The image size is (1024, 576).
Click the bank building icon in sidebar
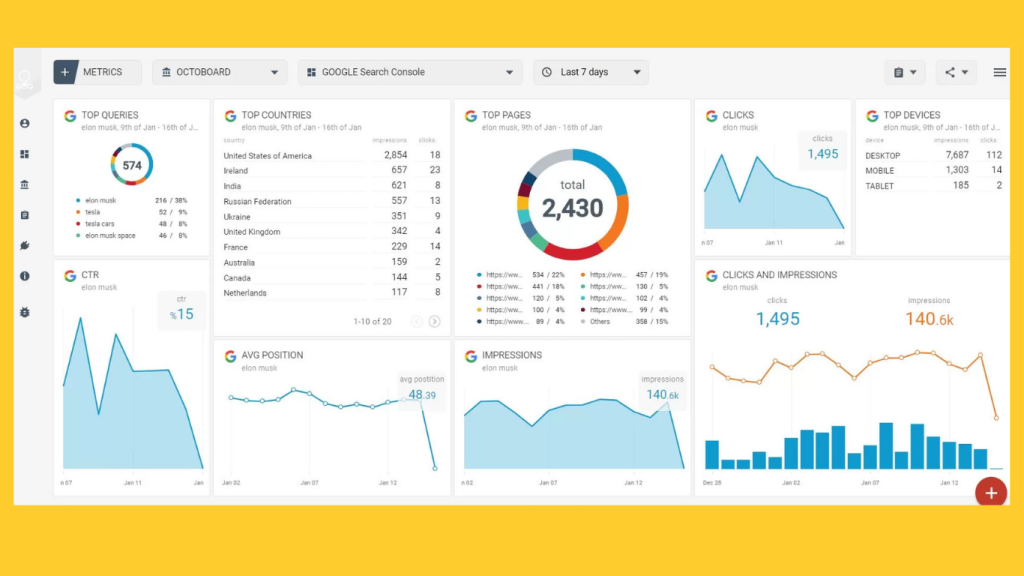(x=25, y=185)
